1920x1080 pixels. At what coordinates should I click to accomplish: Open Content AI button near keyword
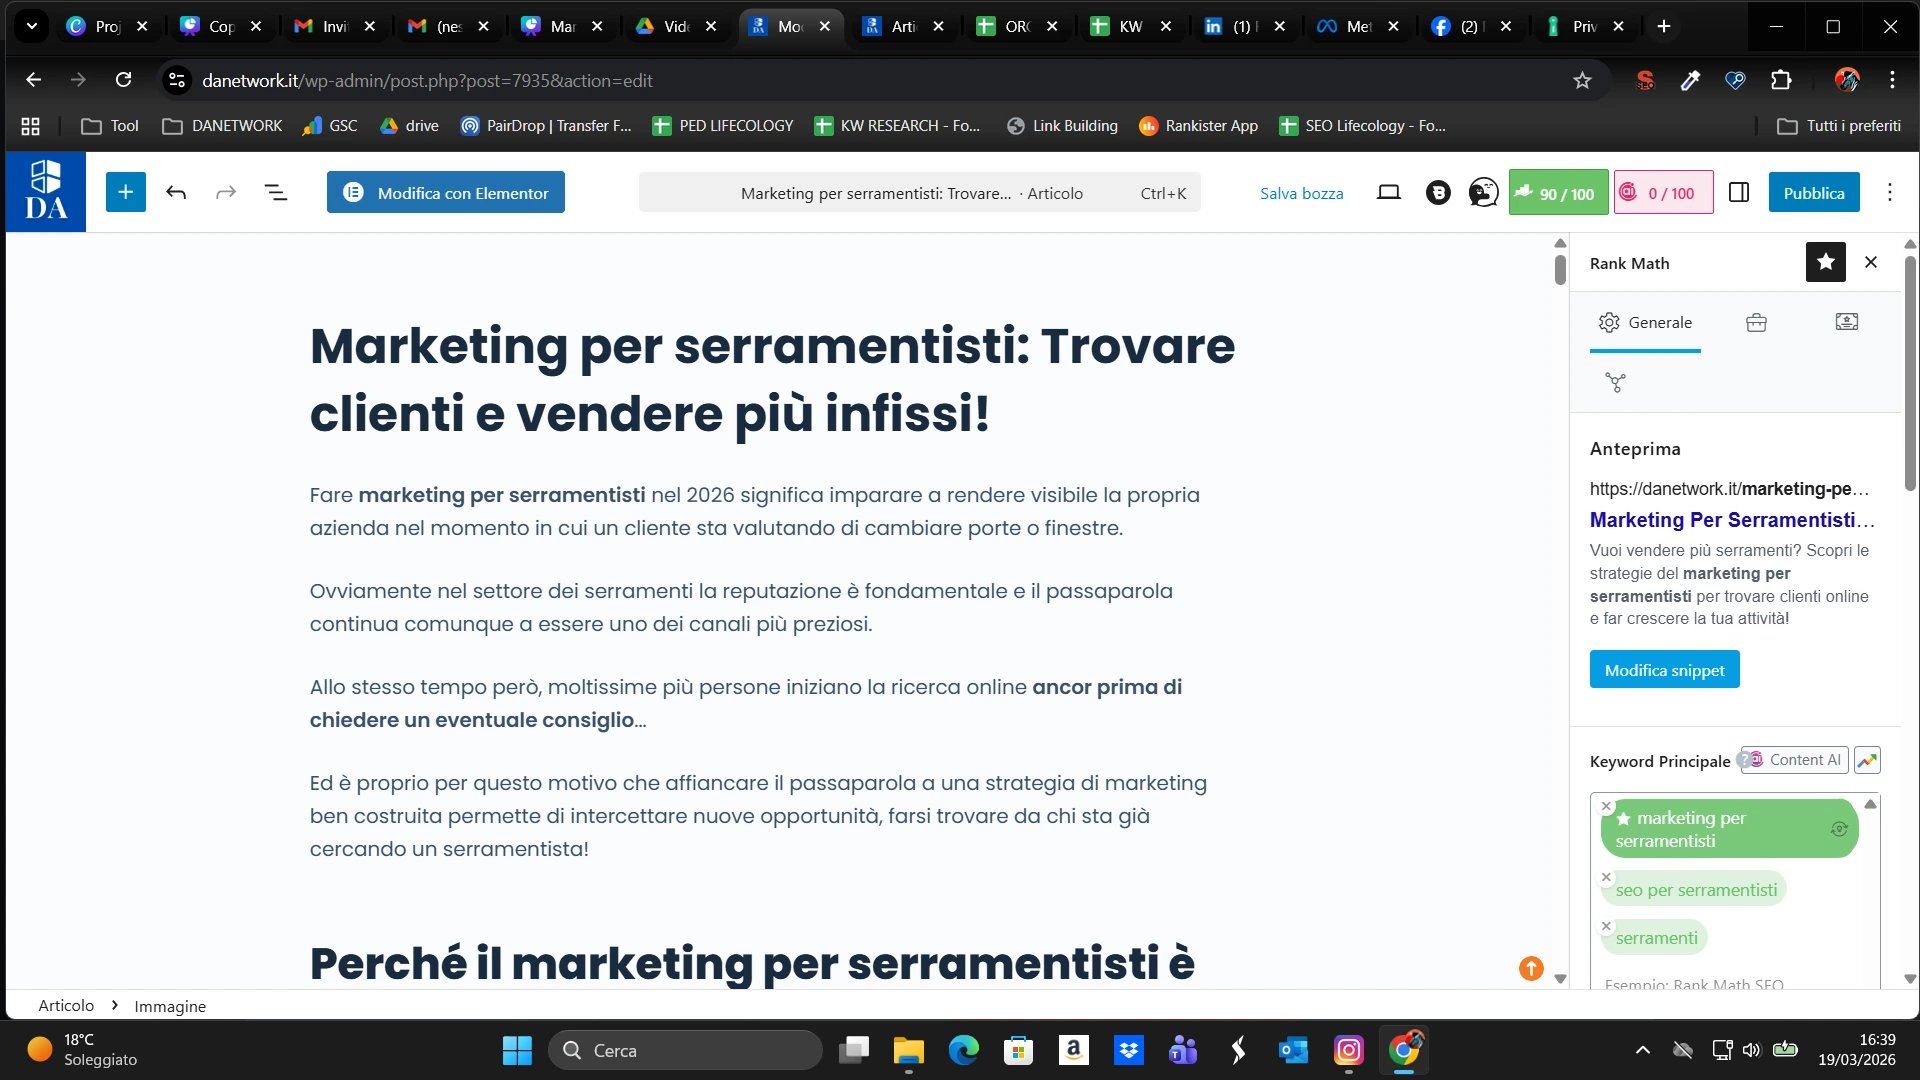[x=1795, y=760]
